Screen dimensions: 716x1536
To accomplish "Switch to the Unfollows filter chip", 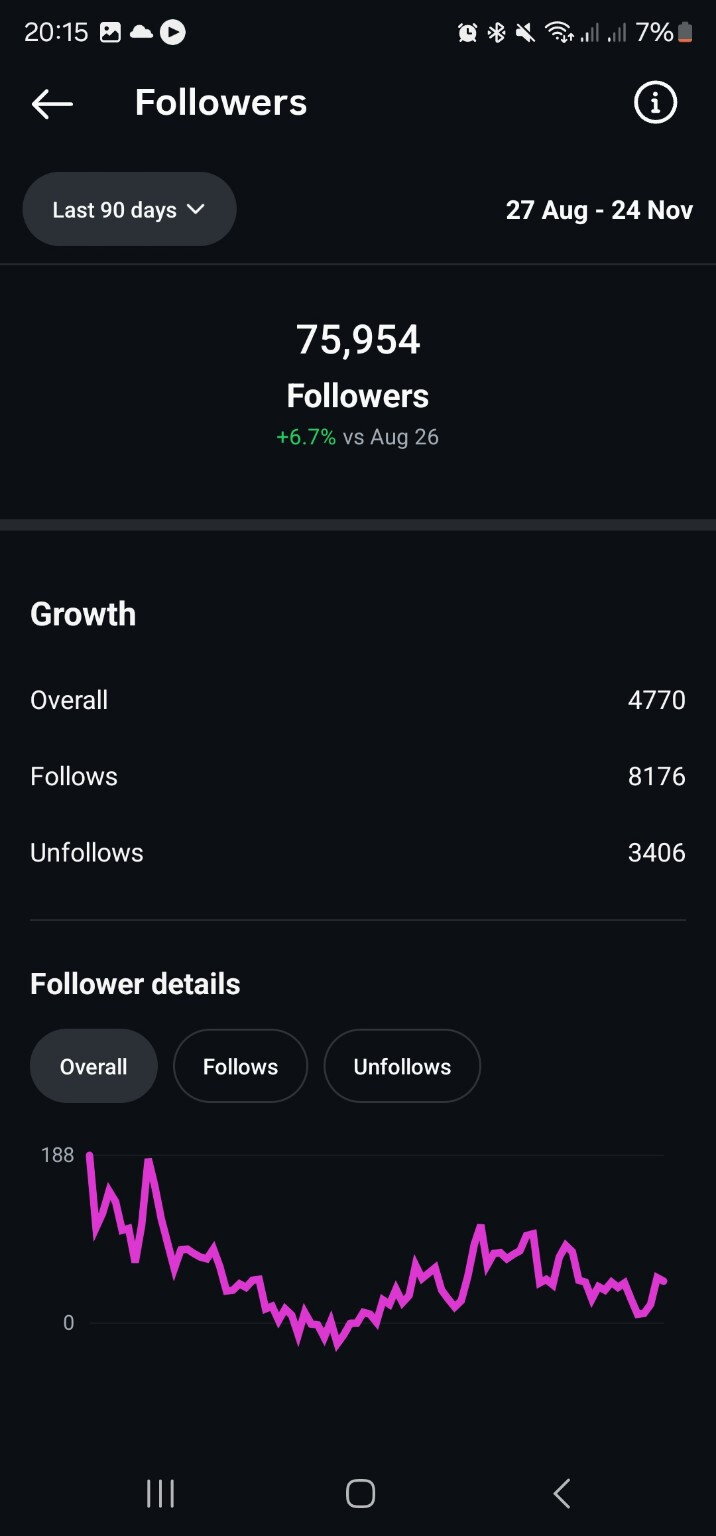I will tap(402, 1066).
